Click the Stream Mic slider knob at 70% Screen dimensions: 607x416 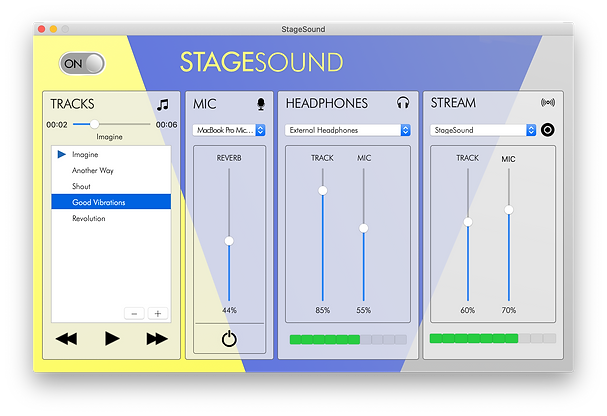(509, 210)
